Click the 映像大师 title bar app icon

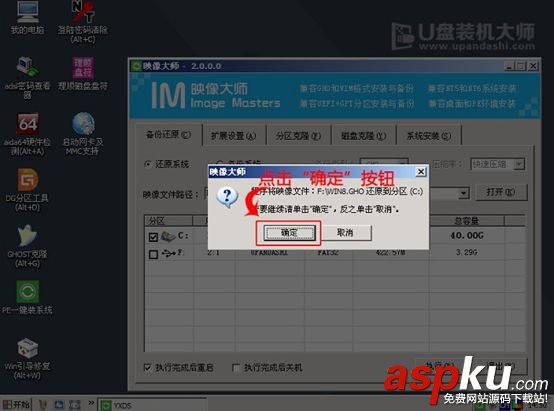tap(136, 66)
